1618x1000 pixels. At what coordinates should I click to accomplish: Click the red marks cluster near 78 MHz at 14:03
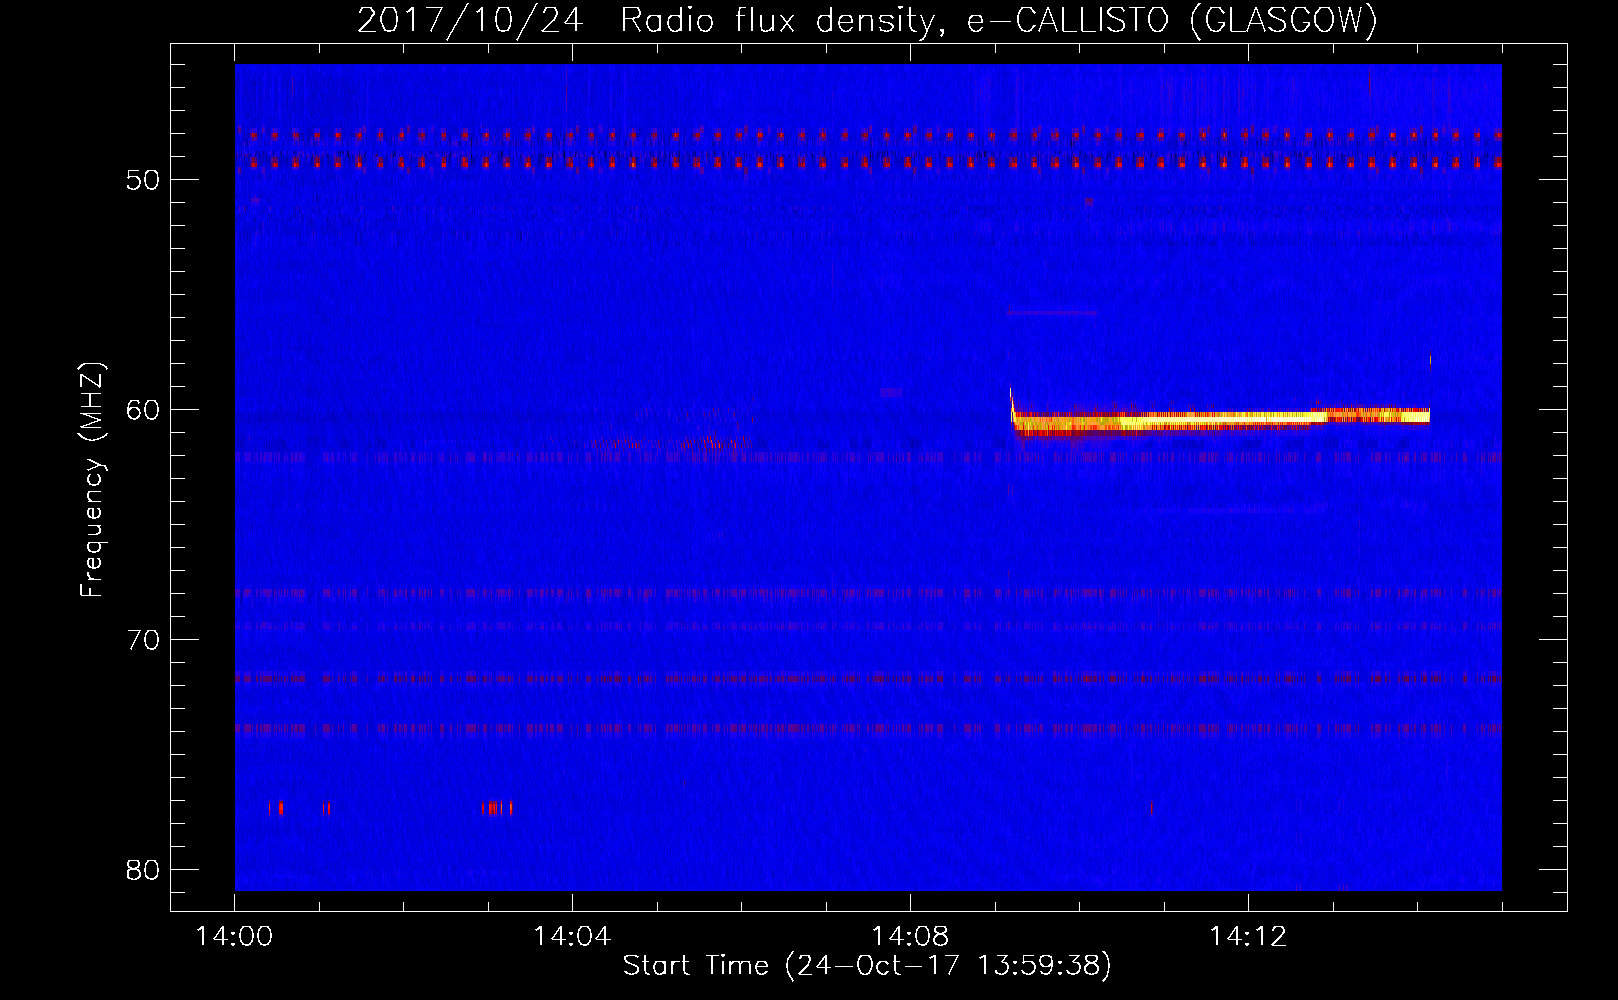(x=497, y=808)
